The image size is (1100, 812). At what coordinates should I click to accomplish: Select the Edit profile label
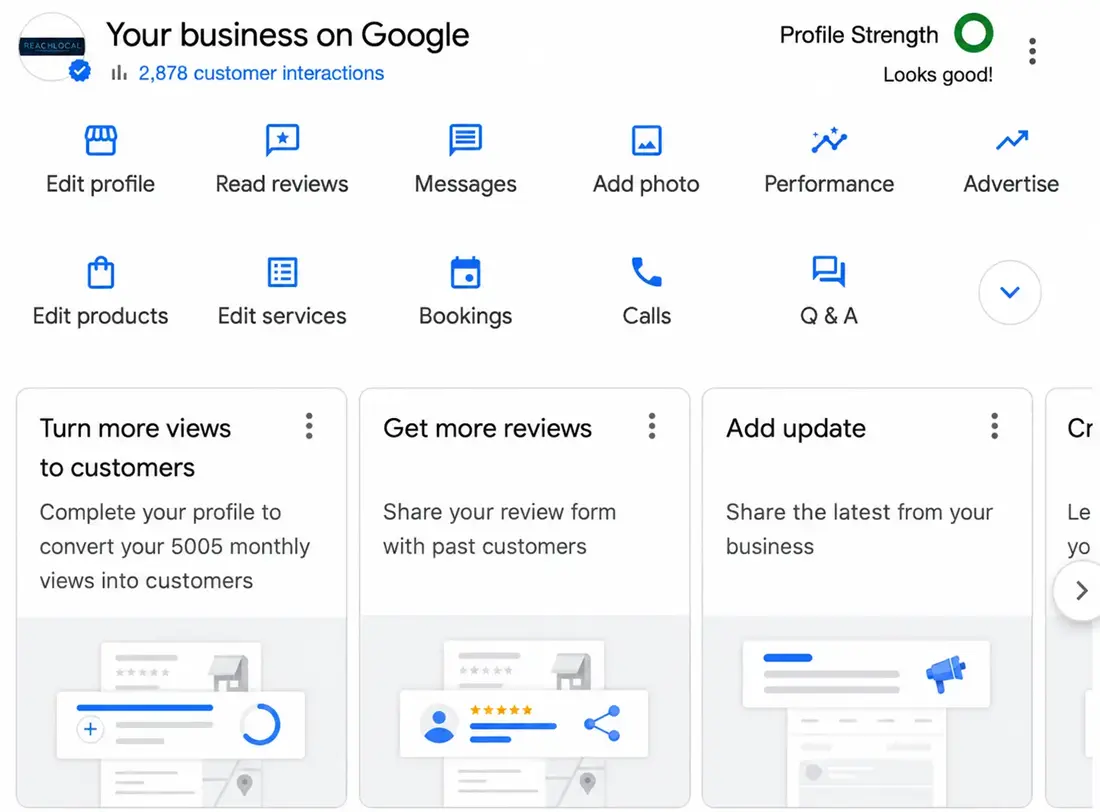[x=100, y=184]
